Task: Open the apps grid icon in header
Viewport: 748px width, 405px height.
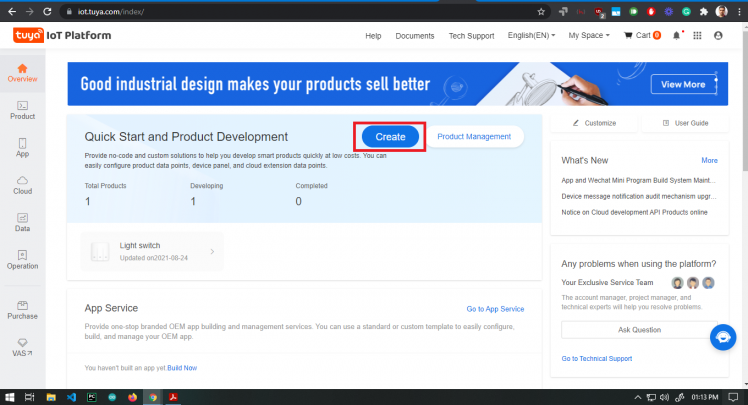Action: [697, 35]
